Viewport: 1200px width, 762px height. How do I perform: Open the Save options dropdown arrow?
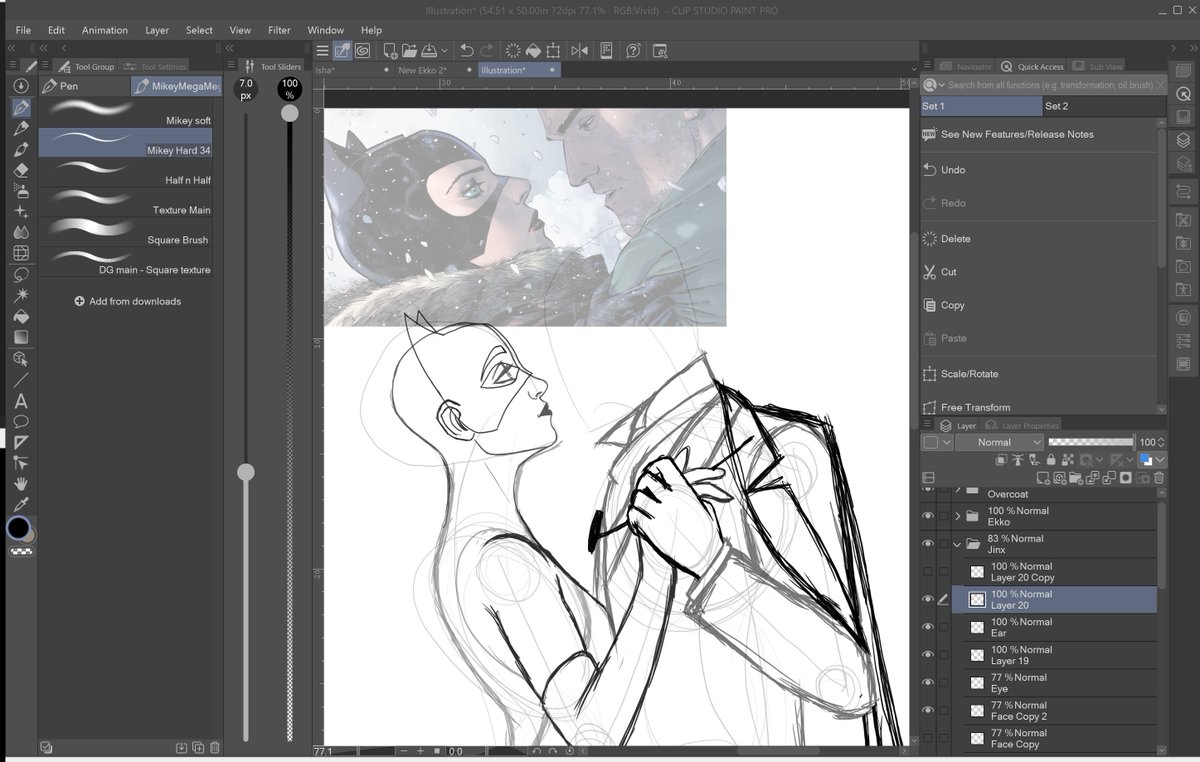tap(444, 51)
